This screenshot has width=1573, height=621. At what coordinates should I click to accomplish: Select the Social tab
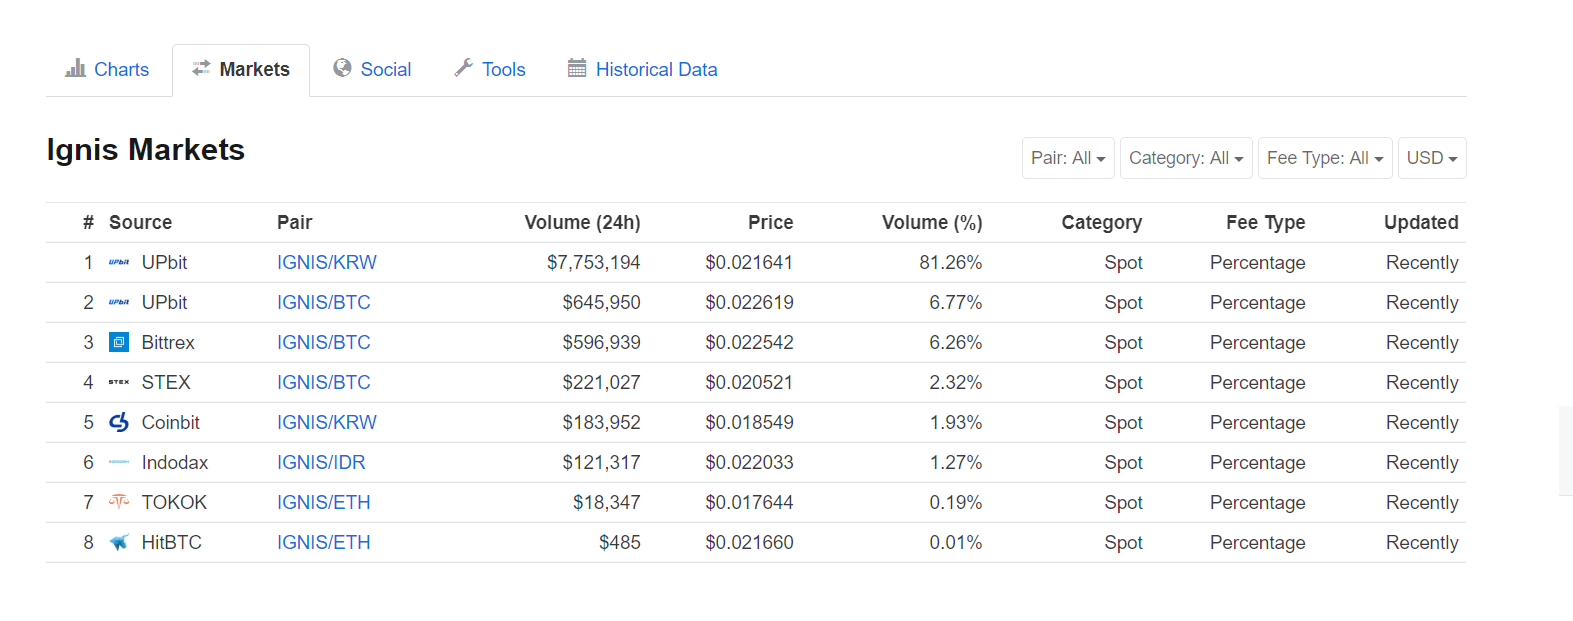click(373, 69)
